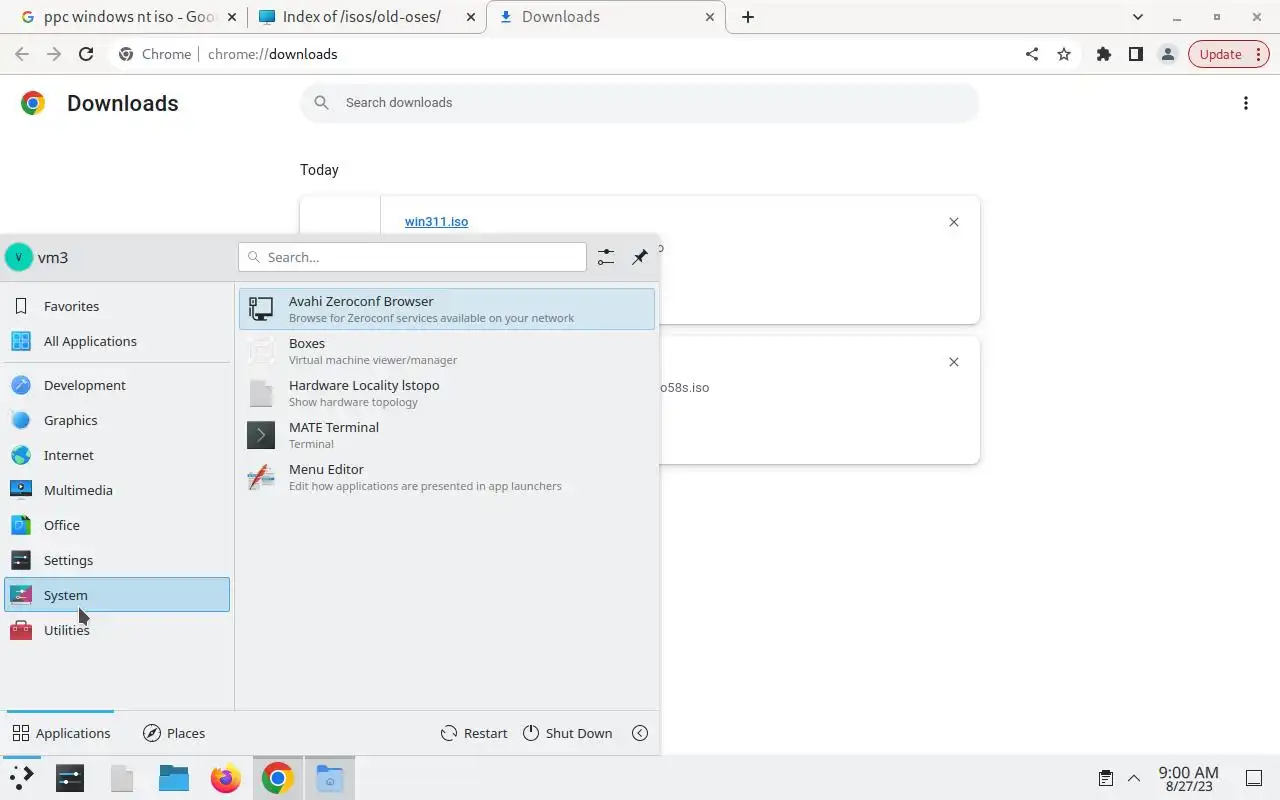Reload the Downloads page

(86, 54)
